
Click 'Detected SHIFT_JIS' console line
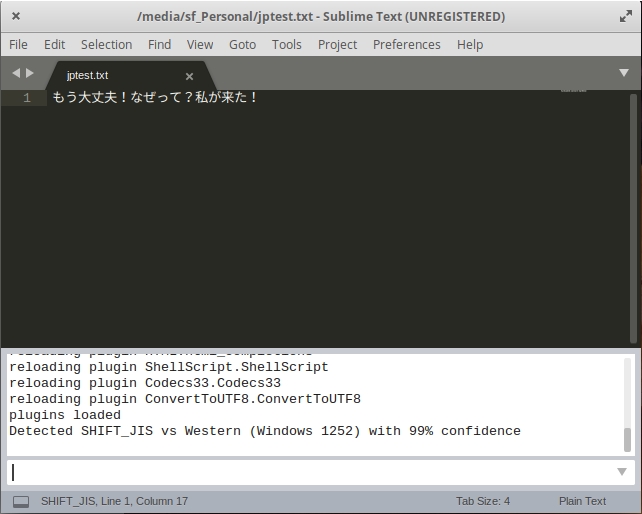pos(265,431)
